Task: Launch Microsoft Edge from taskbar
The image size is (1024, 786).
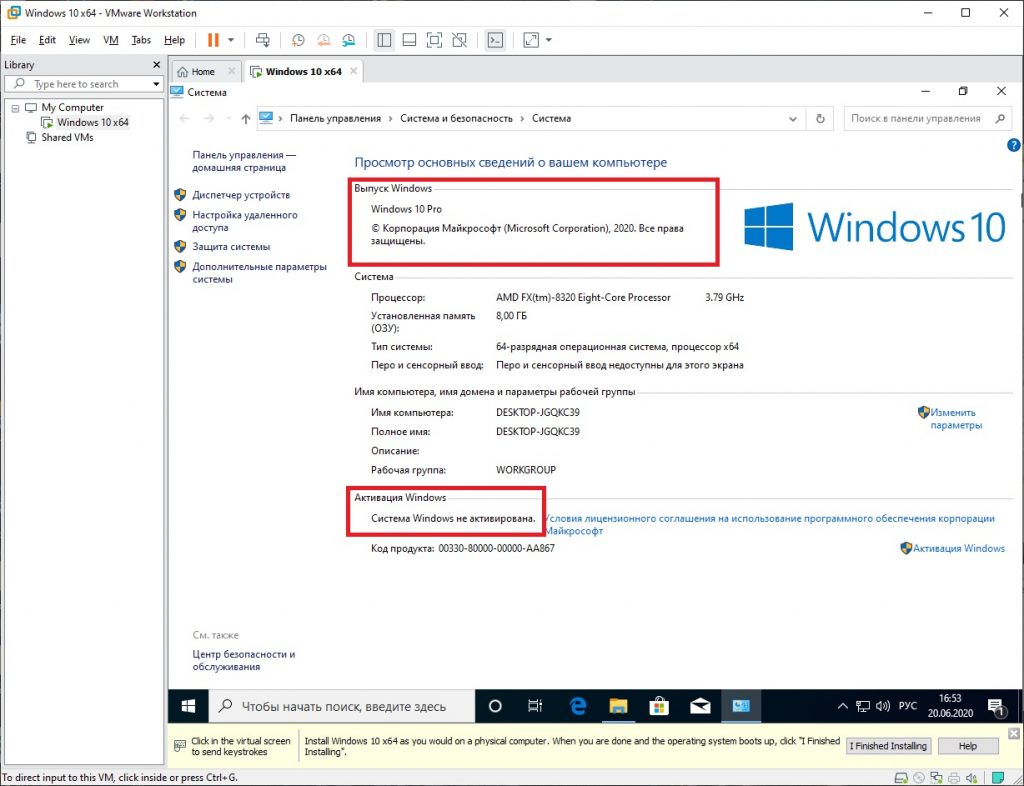Action: (x=577, y=706)
